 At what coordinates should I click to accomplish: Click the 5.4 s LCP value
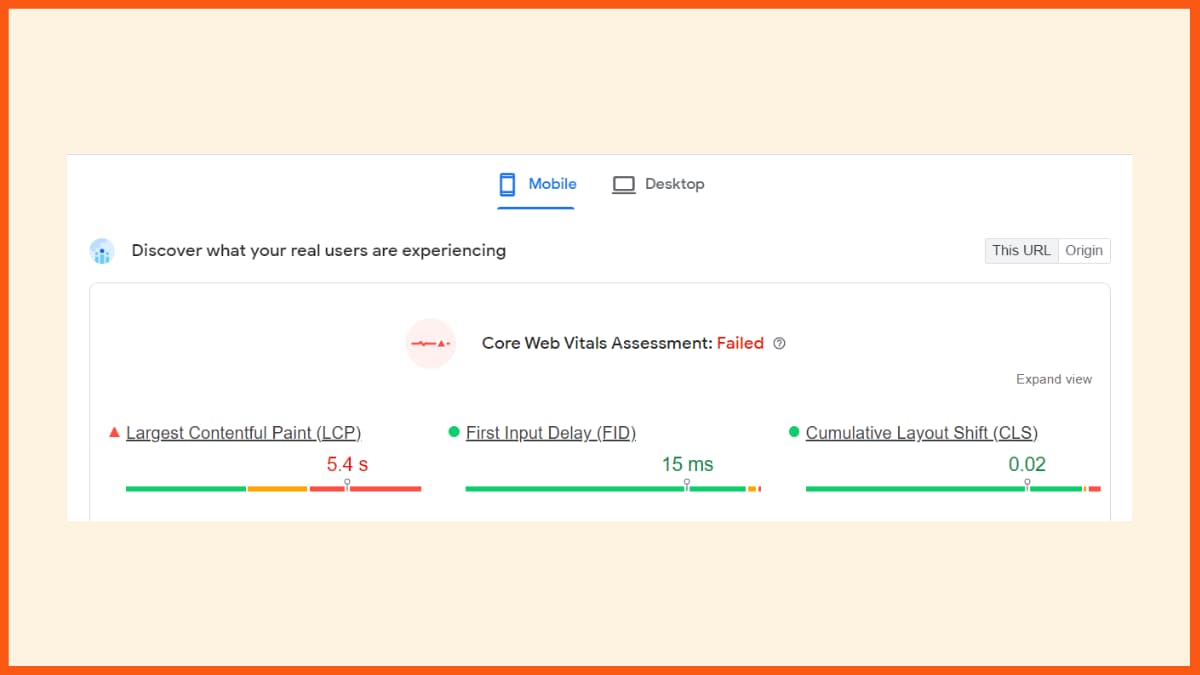coord(347,464)
